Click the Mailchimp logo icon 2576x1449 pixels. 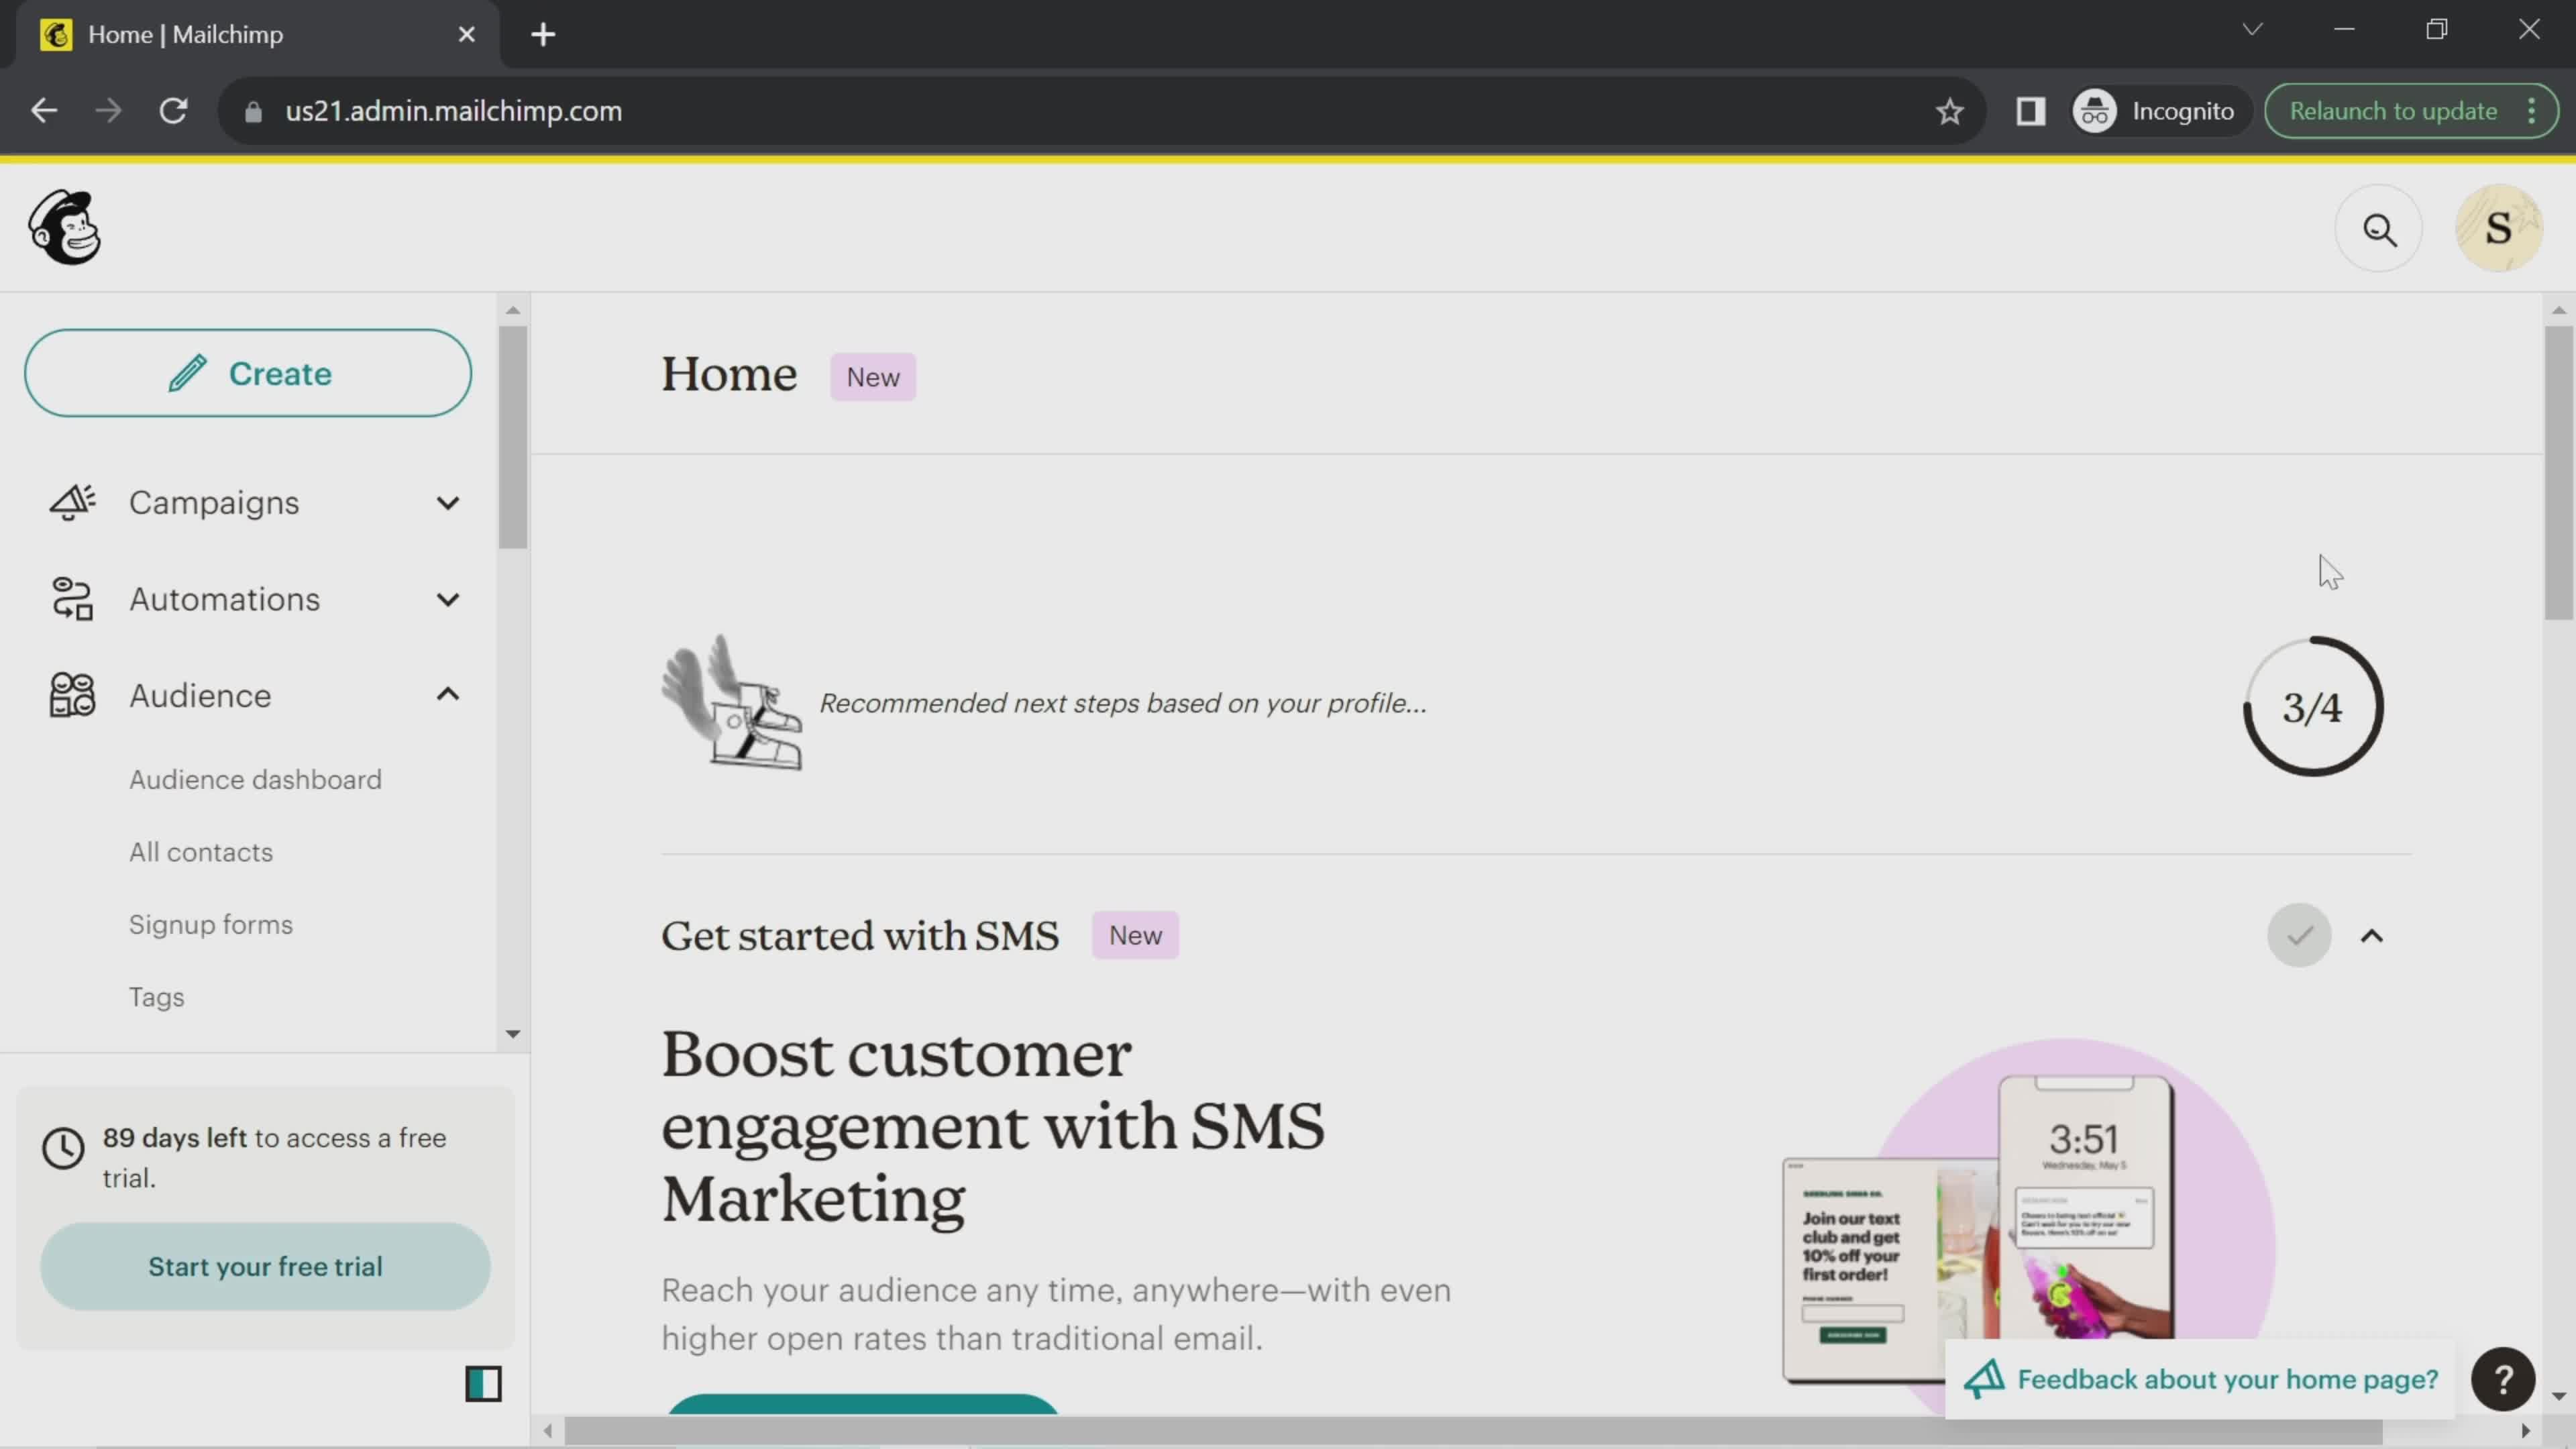click(64, 227)
